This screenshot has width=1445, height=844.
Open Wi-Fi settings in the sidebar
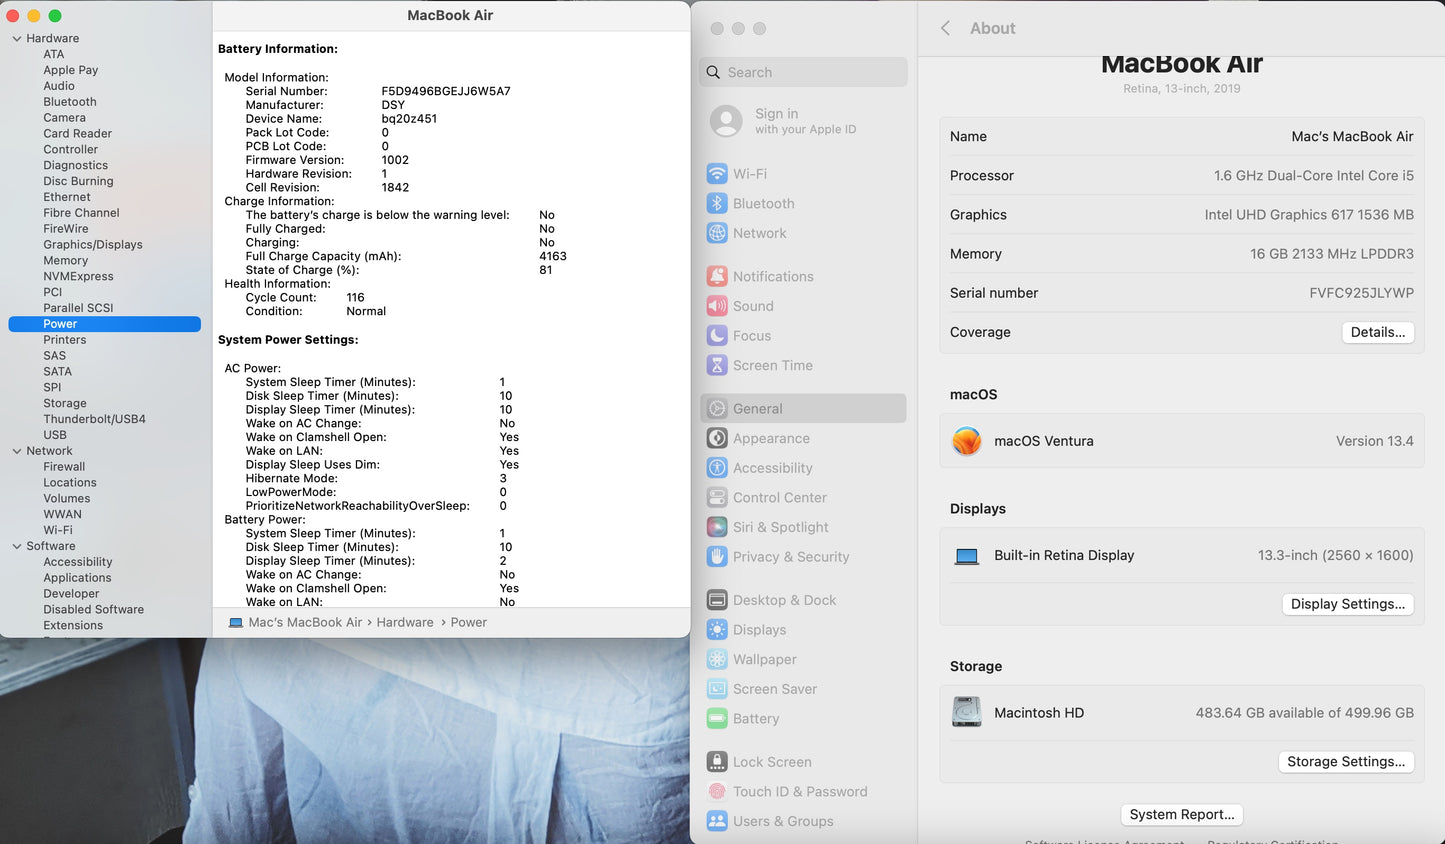750,173
